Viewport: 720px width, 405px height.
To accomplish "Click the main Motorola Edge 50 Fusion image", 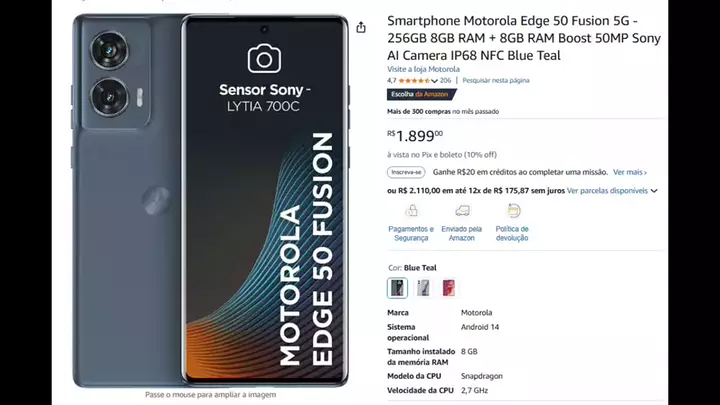I will pos(210,200).
